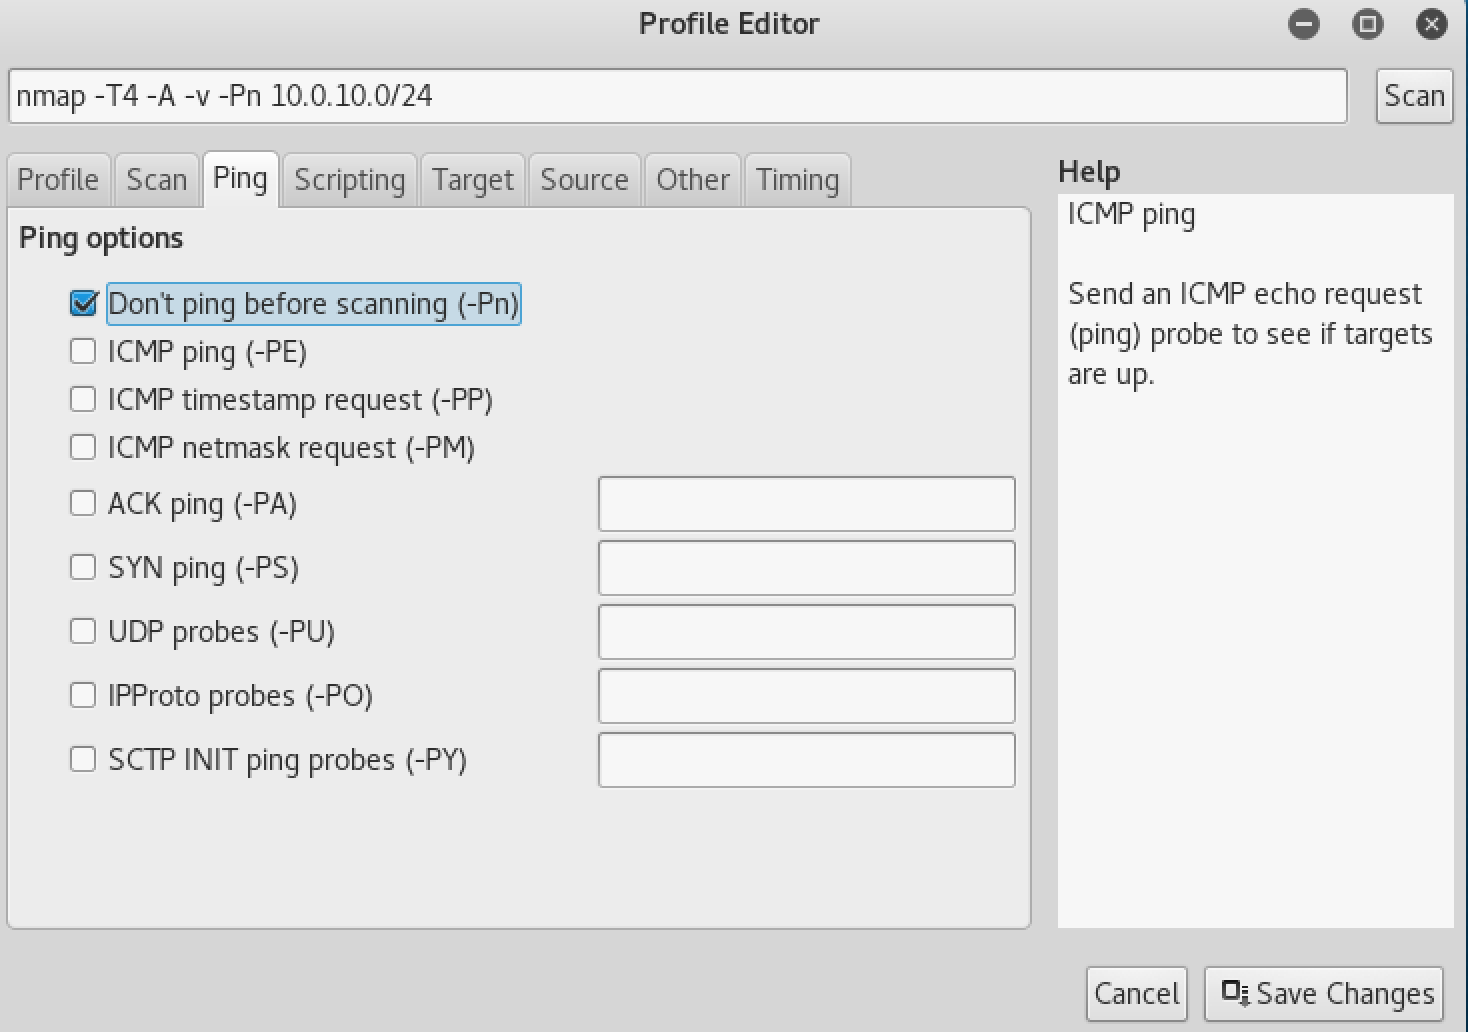Image resolution: width=1468 pixels, height=1032 pixels.
Task: Go to the Scripting tab
Action: (349, 180)
